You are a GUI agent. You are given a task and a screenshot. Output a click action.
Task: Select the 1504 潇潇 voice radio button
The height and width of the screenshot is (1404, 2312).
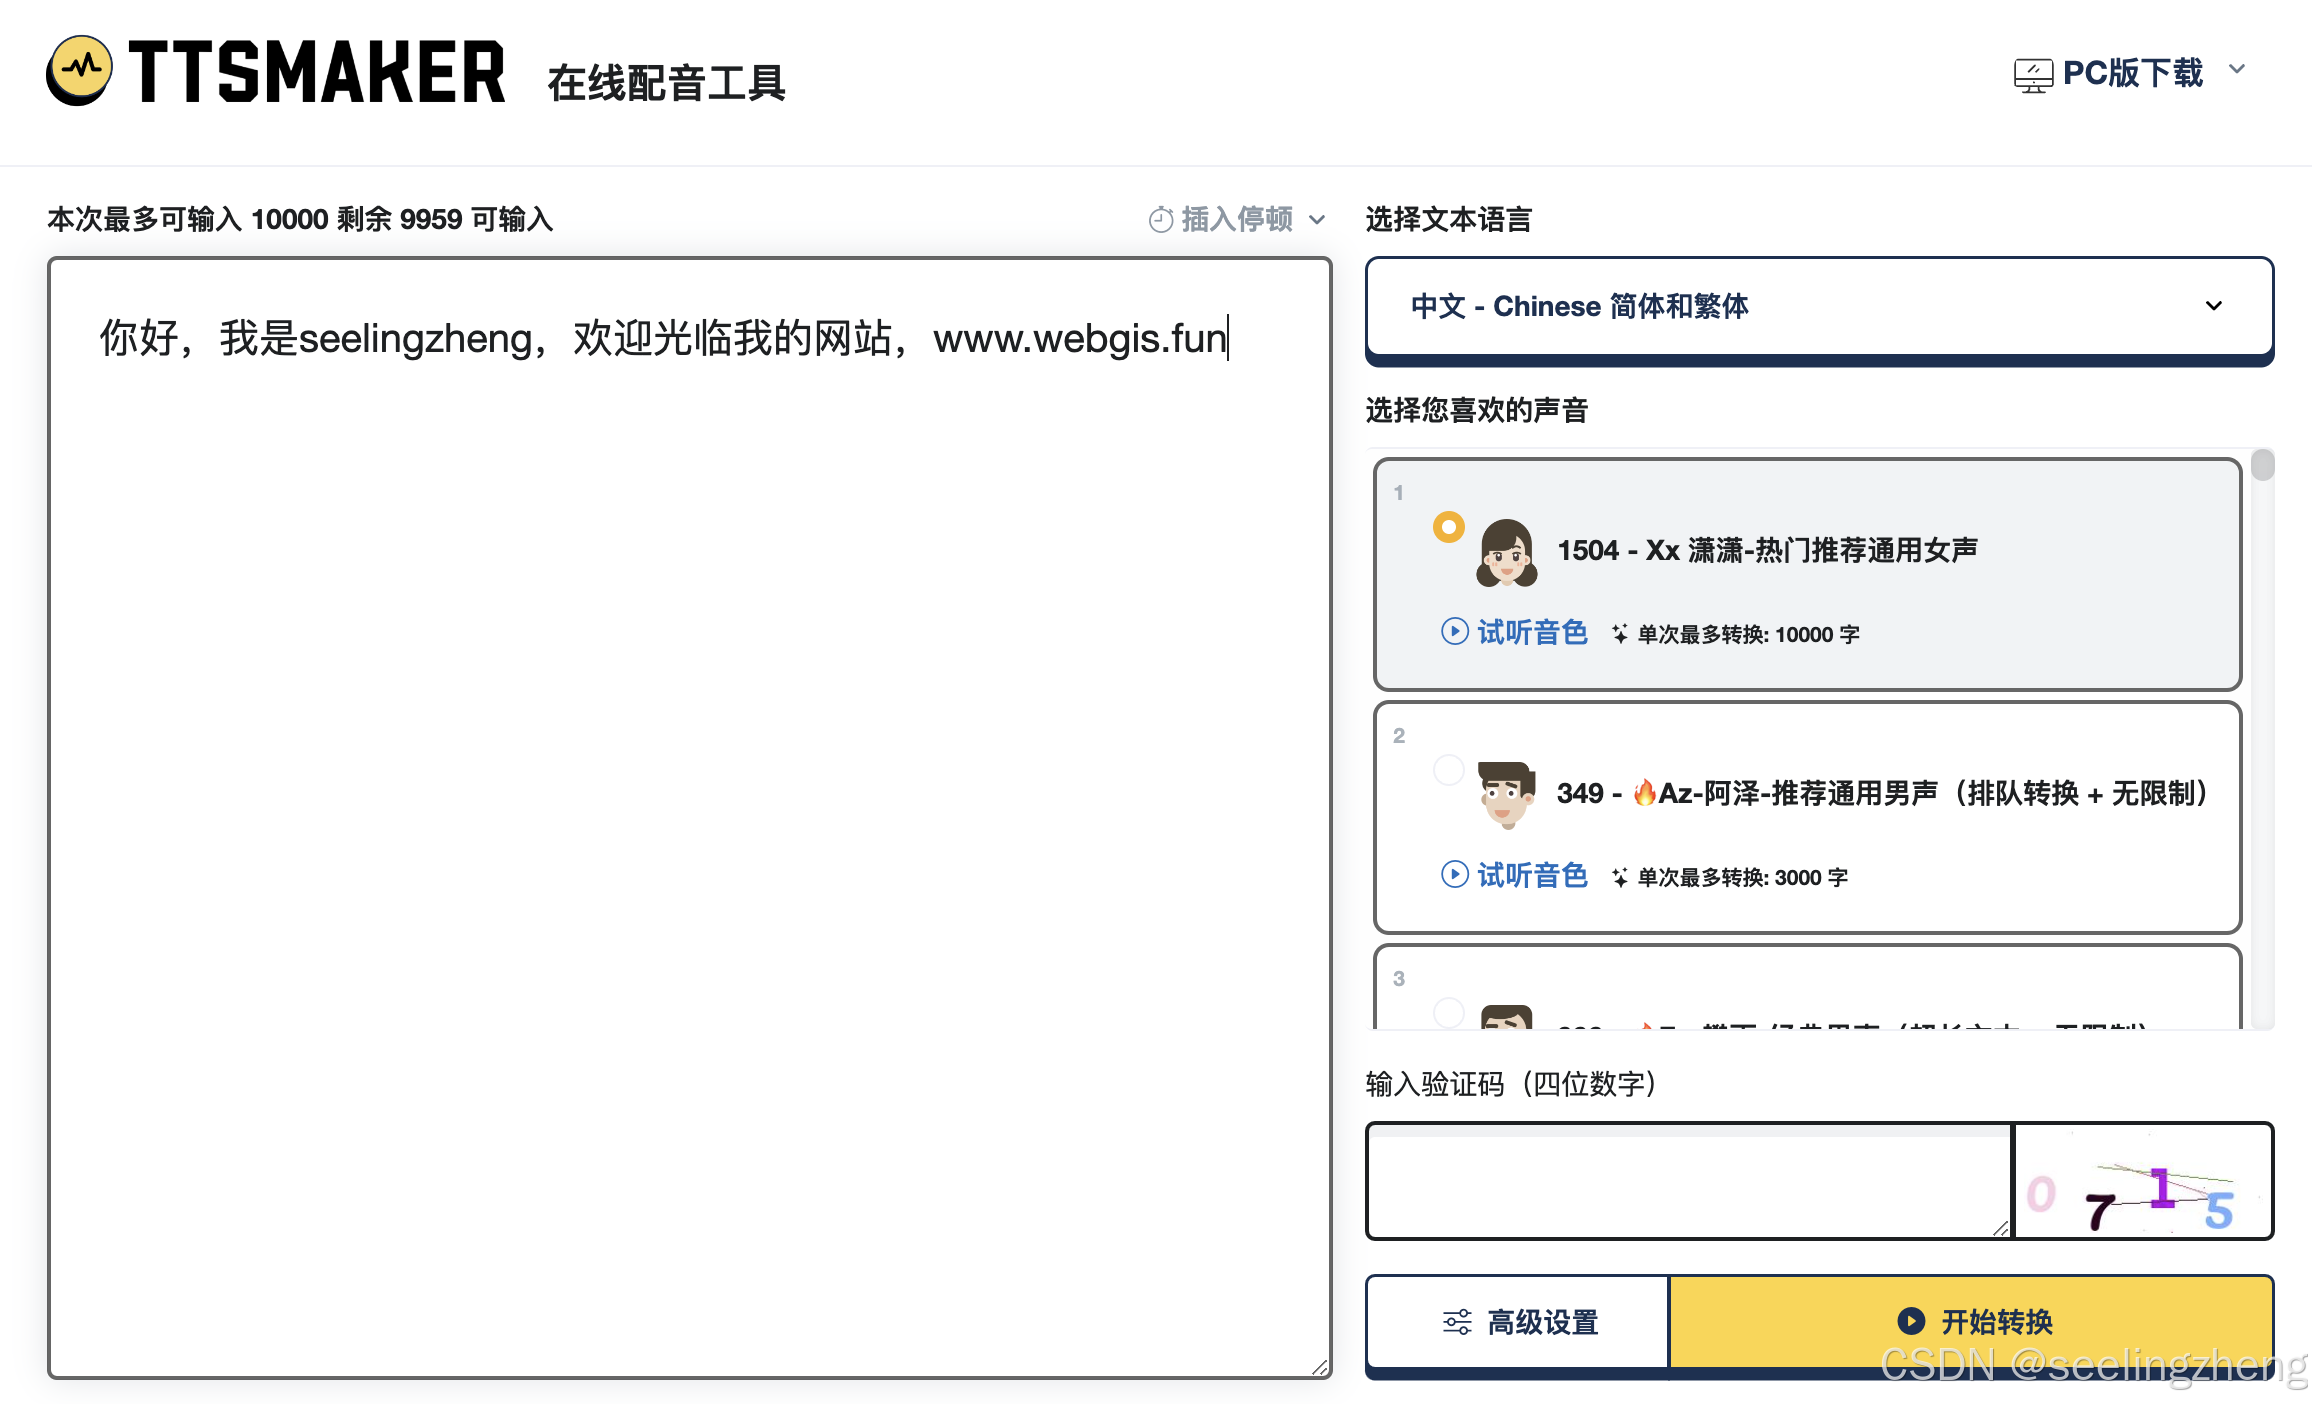[x=1448, y=527]
